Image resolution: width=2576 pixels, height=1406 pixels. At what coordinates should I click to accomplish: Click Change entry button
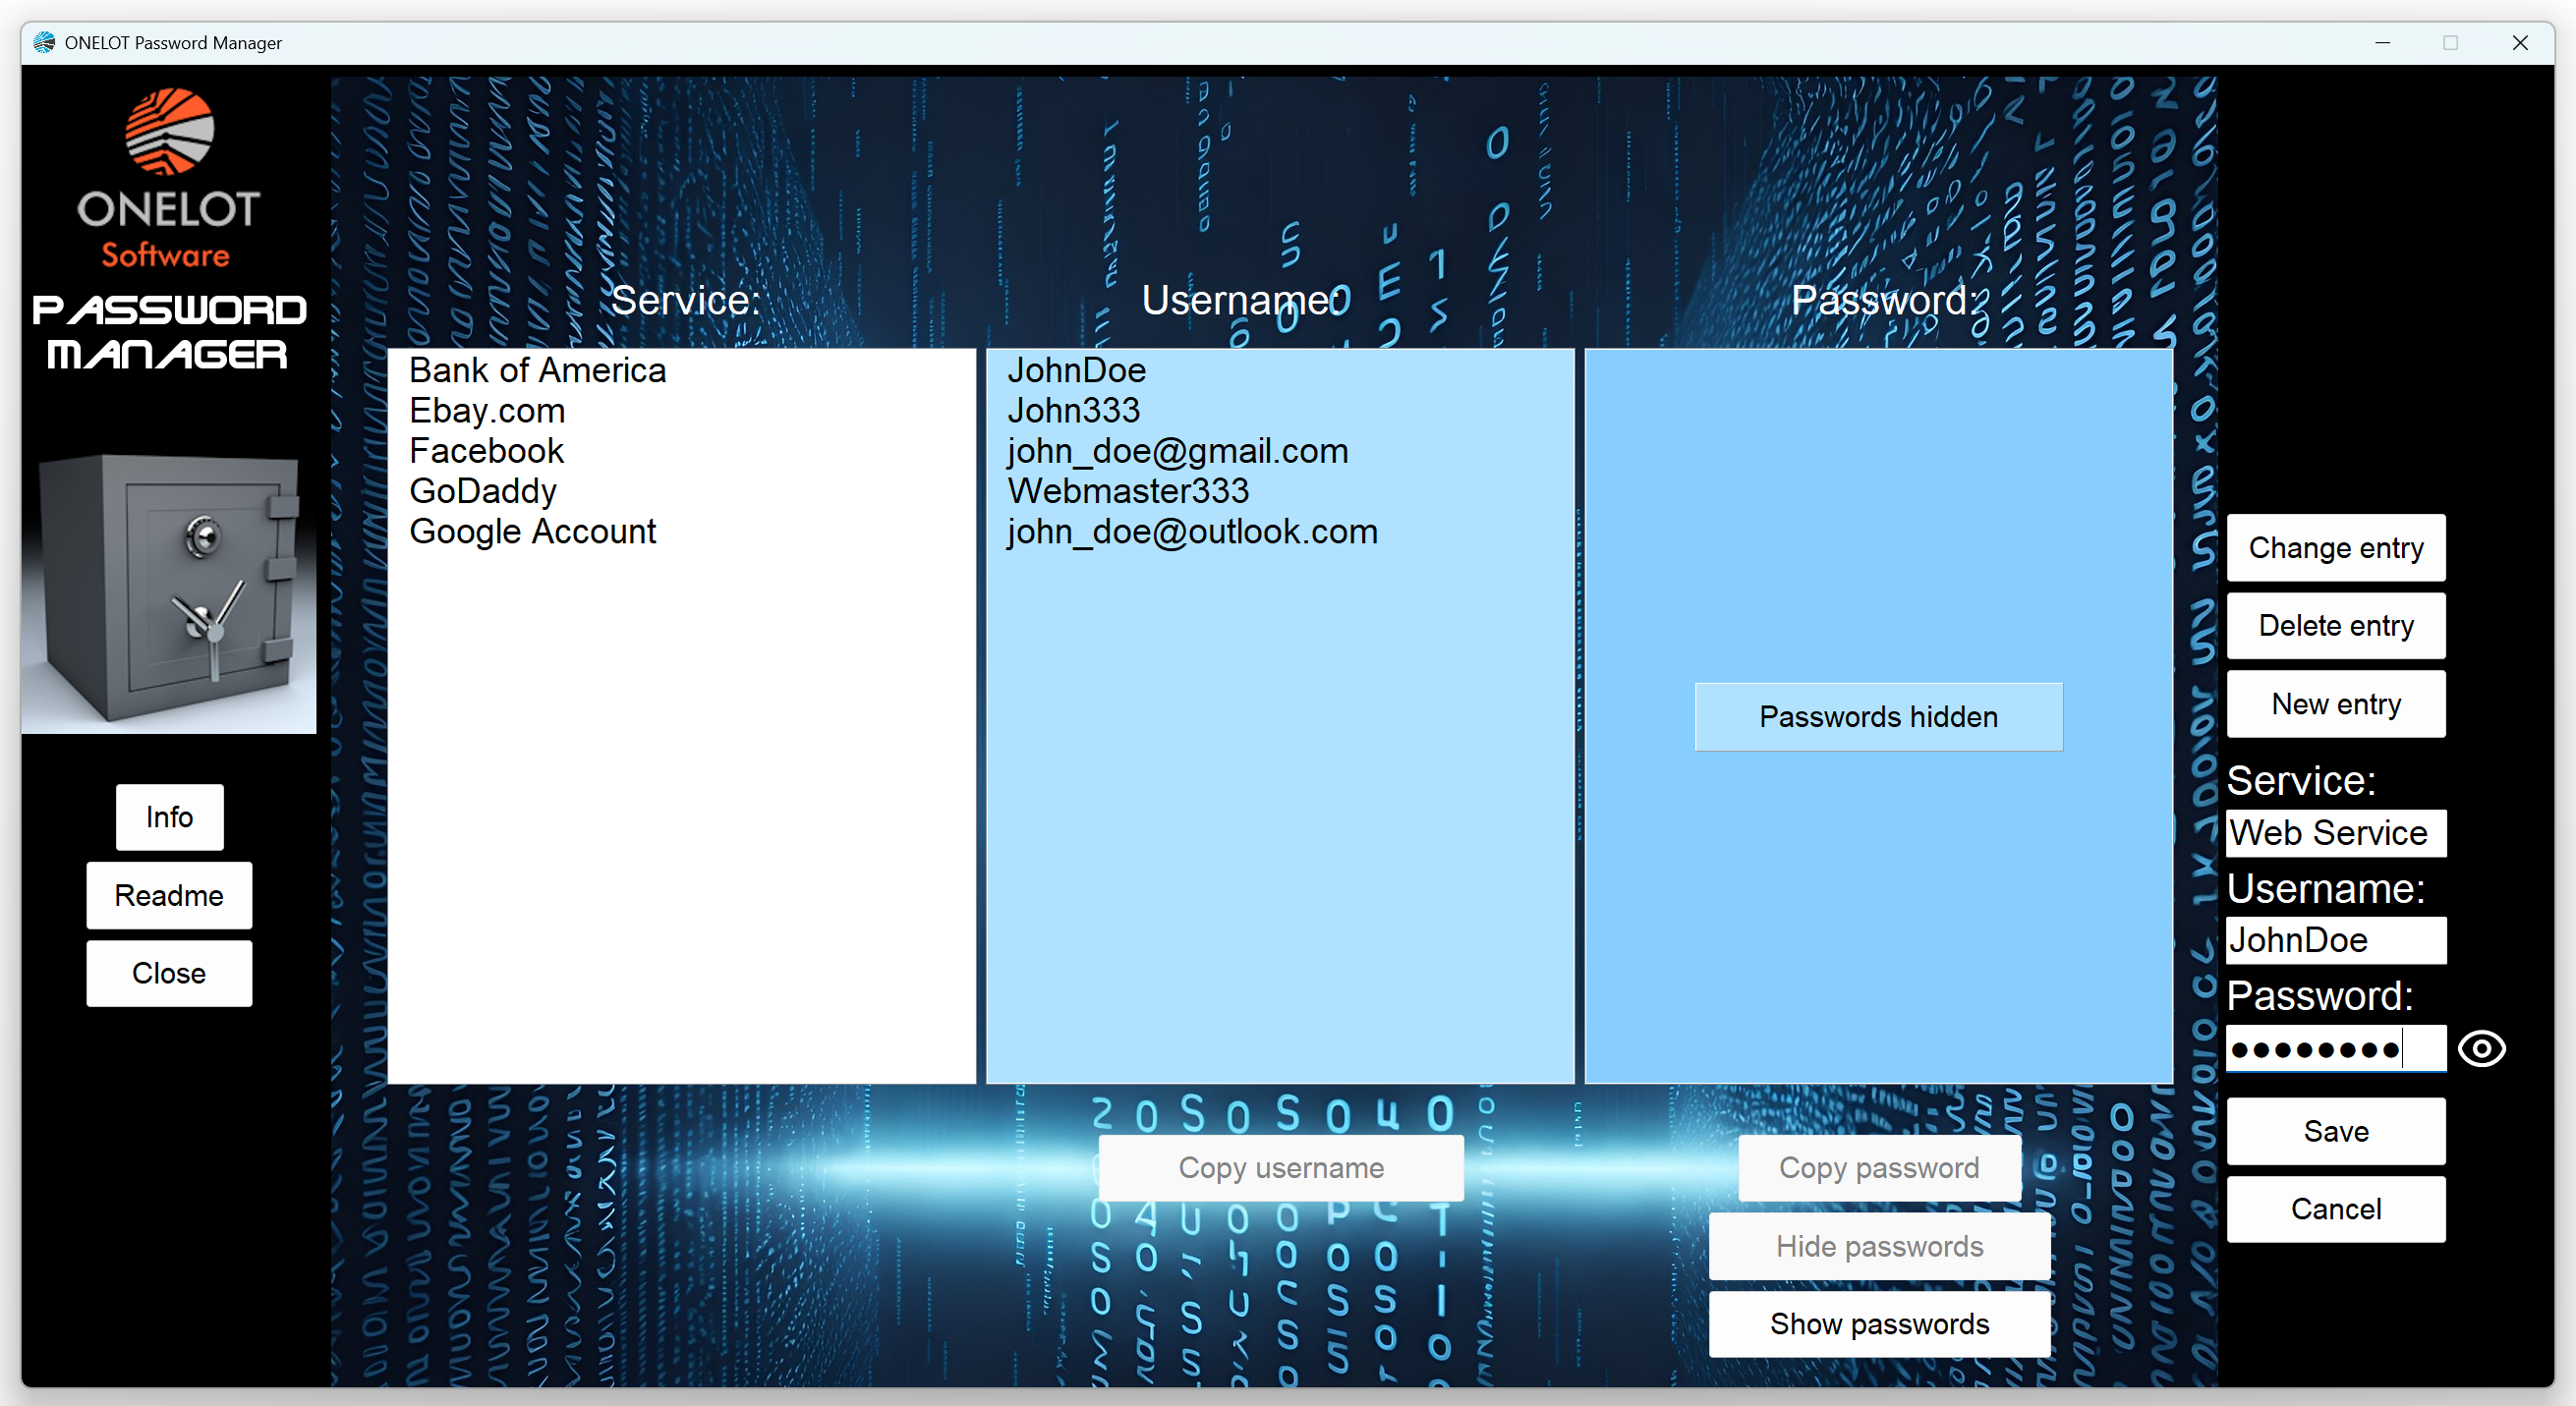2336,548
